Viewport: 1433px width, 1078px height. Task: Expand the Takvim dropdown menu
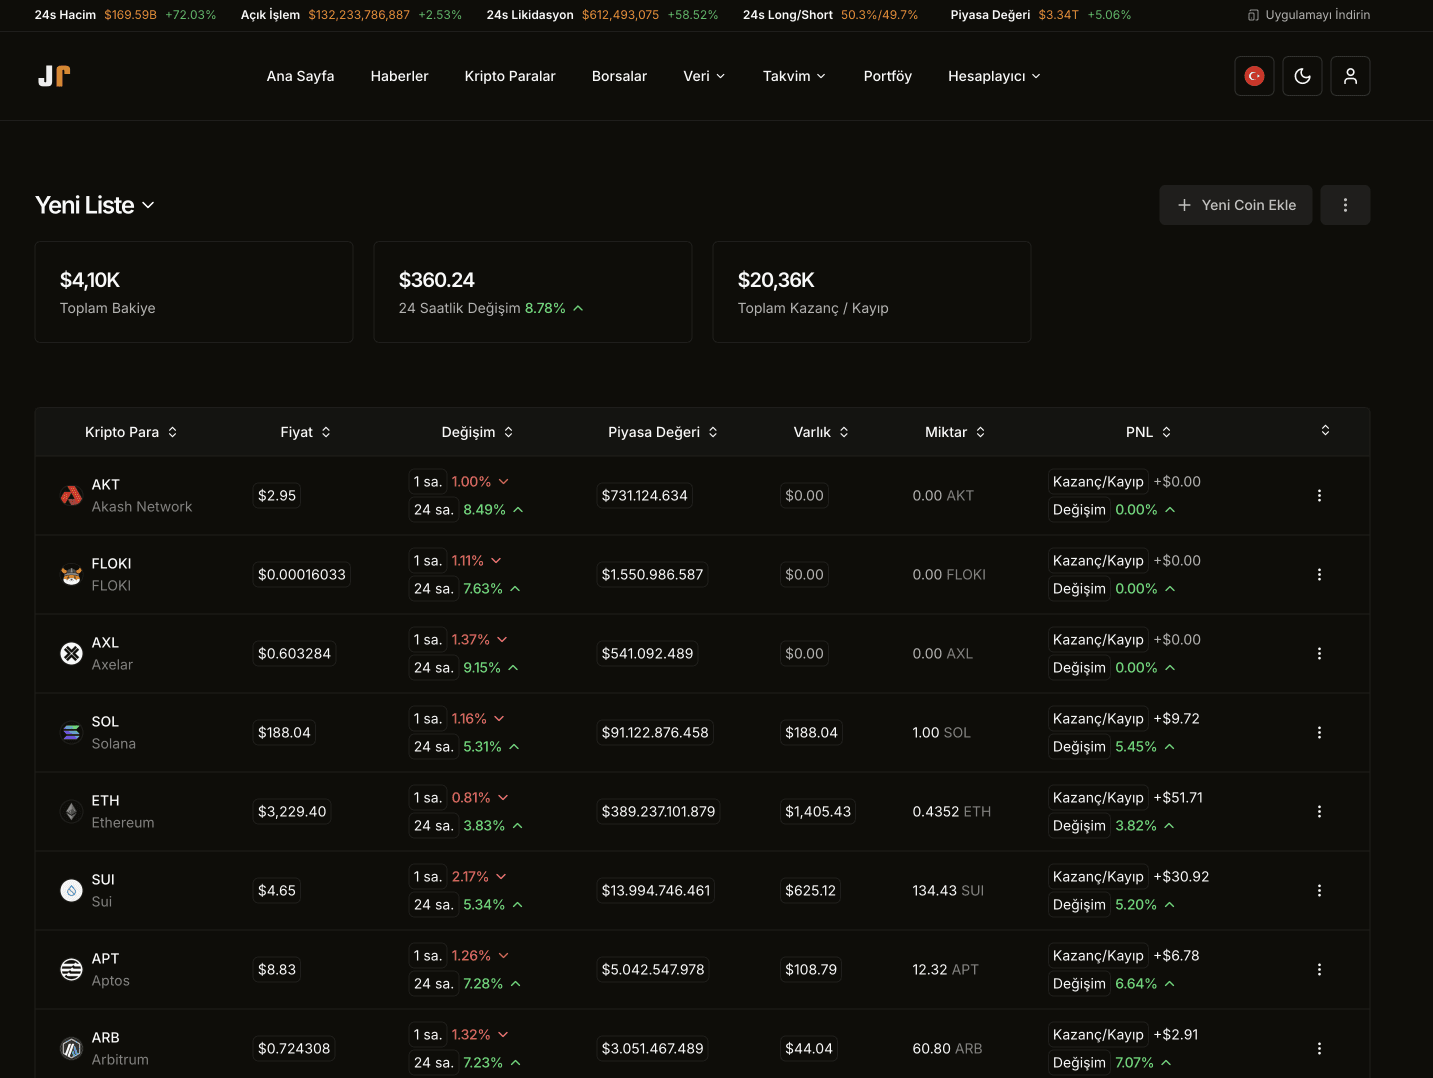click(x=794, y=76)
